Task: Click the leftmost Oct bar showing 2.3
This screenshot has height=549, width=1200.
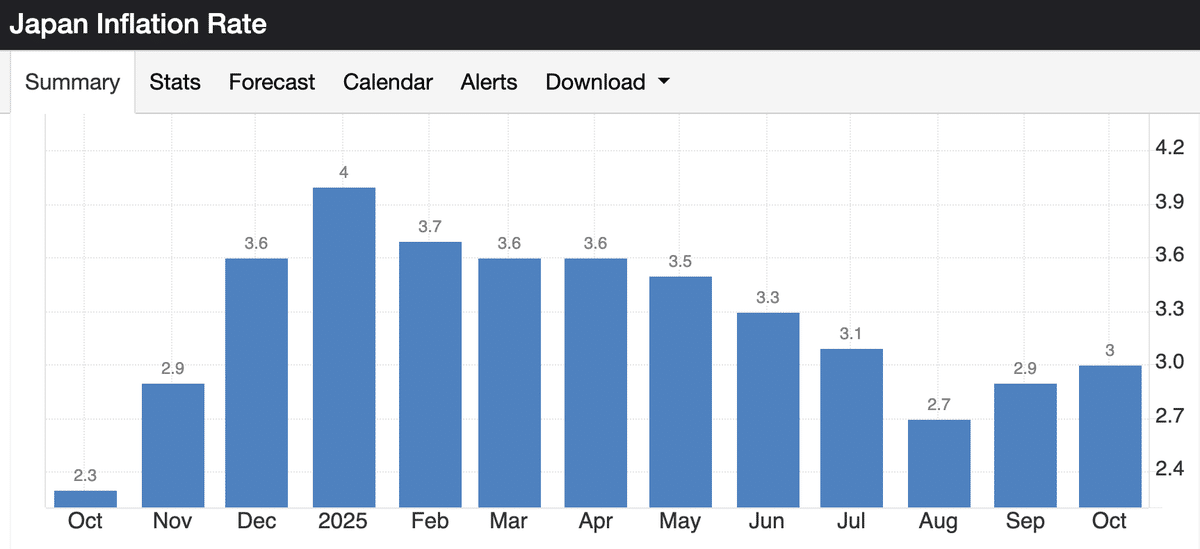Action: click(85, 498)
